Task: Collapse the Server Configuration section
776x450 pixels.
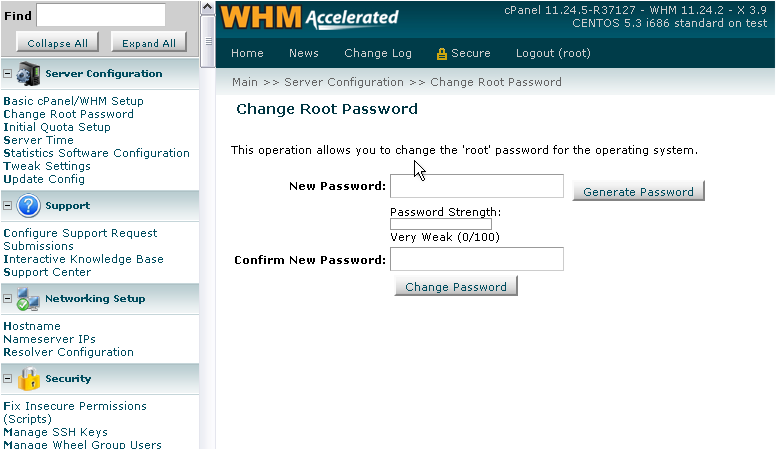Action: click(x=7, y=74)
